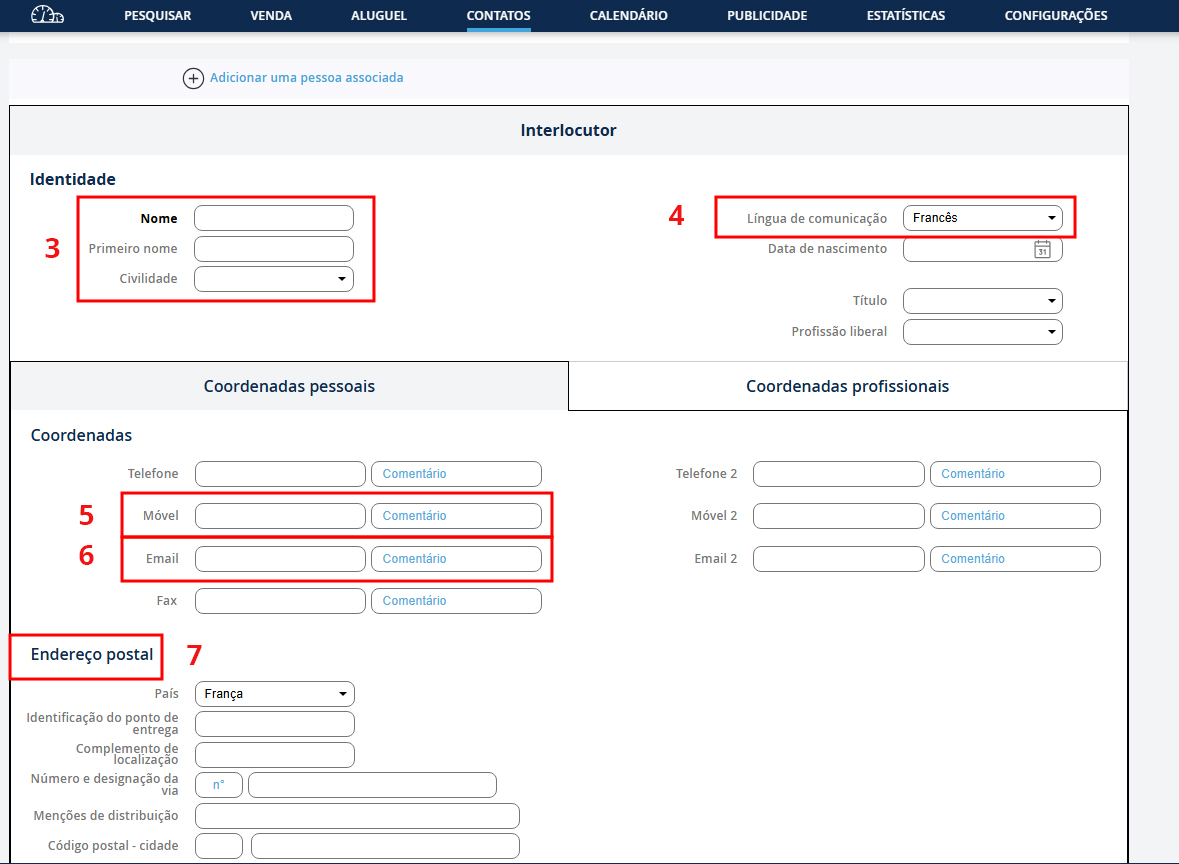Expand the Título dropdown
Viewport: 1179px width, 864px height.
click(982, 301)
